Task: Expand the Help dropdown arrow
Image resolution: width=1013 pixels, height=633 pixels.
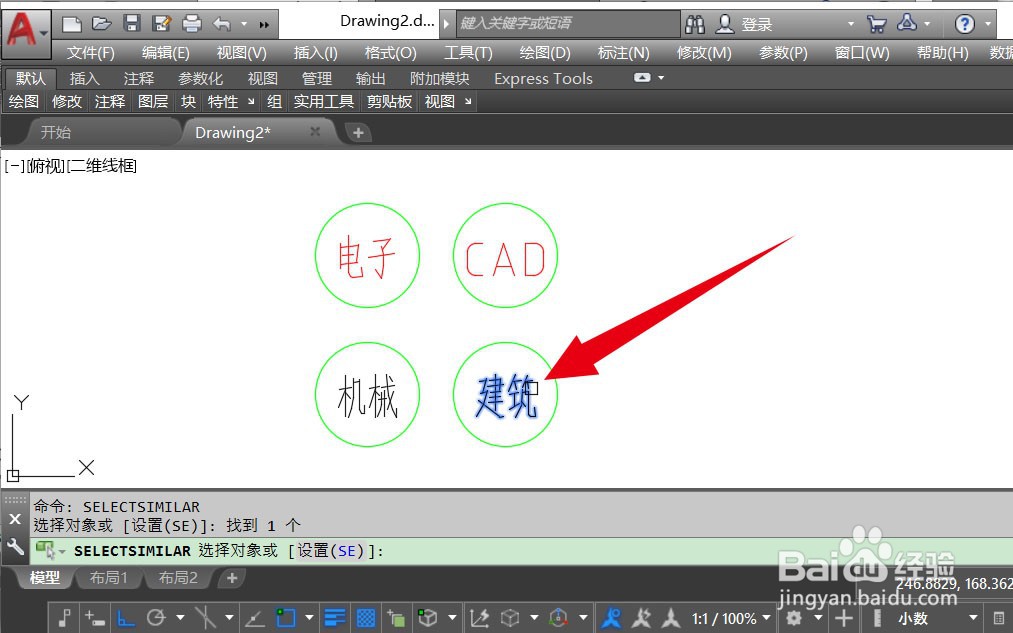Action: (988, 25)
